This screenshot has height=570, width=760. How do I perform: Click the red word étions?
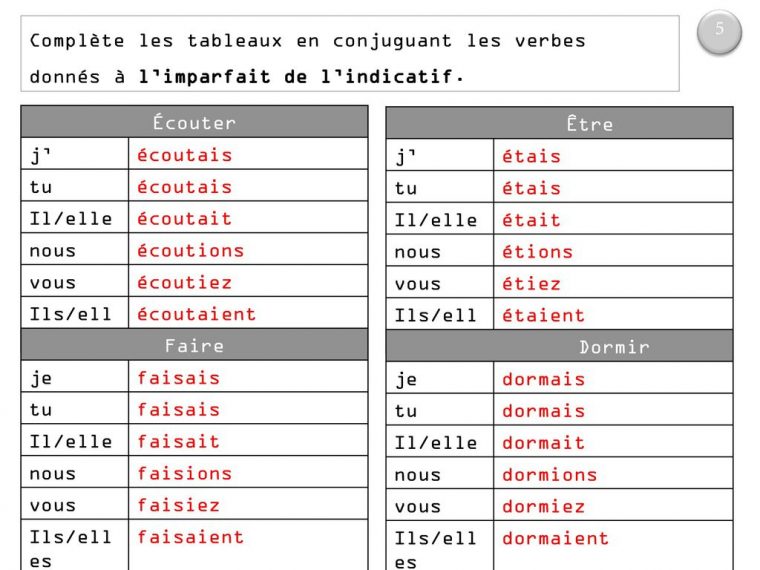(x=537, y=252)
